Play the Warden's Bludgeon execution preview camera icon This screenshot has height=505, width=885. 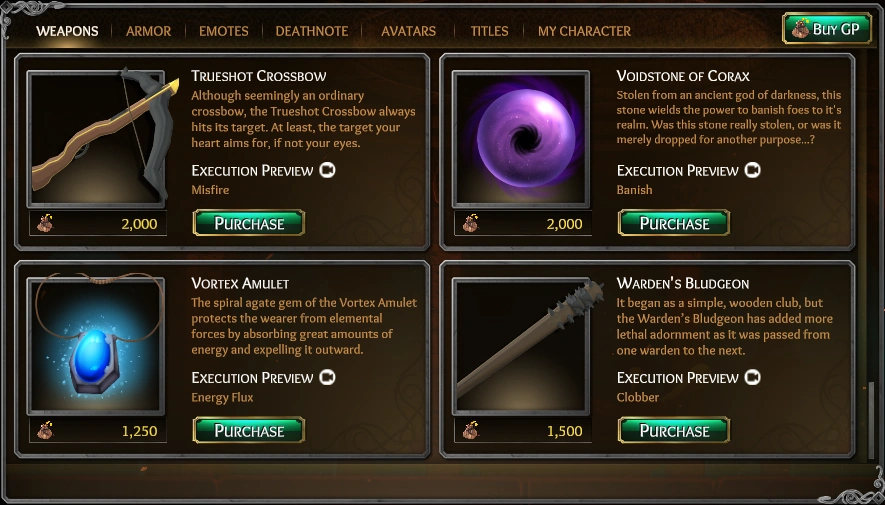click(752, 377)
